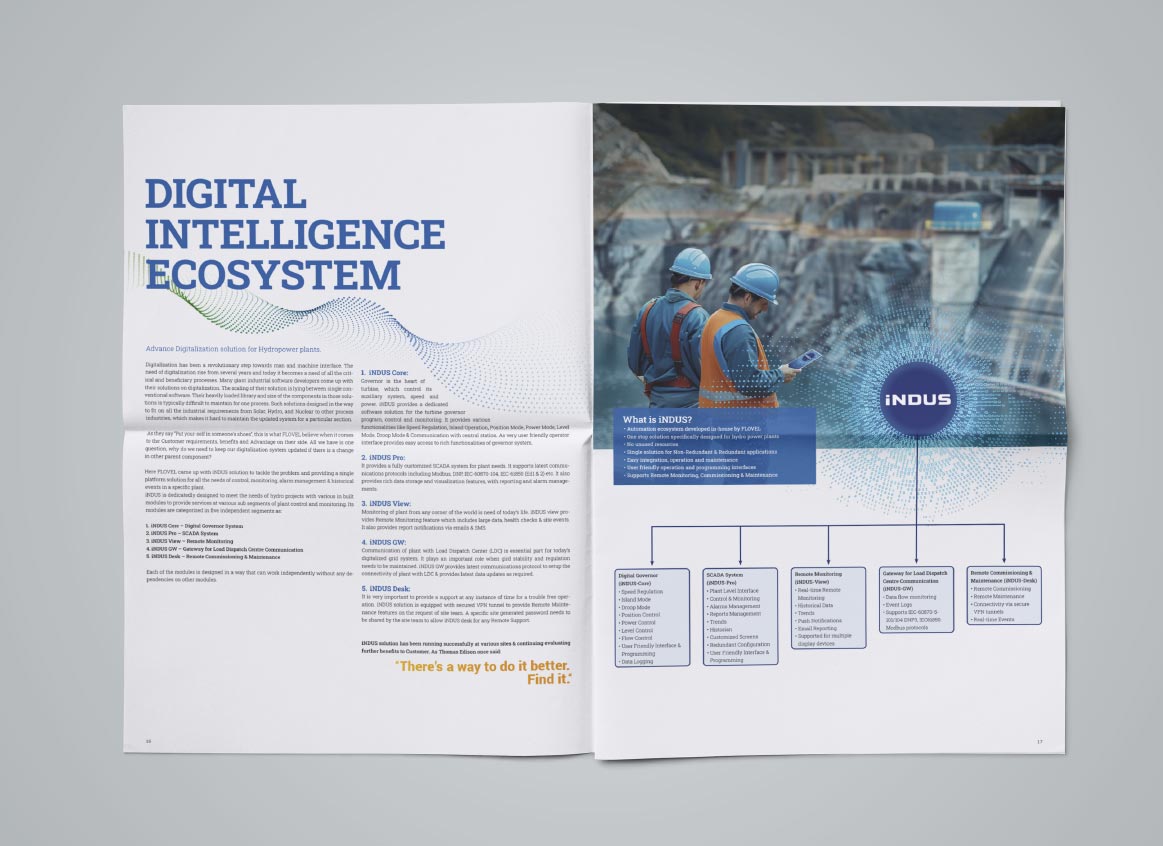Click page number 16 on the left page
The image size is (1163, 846).
[148, 741]
